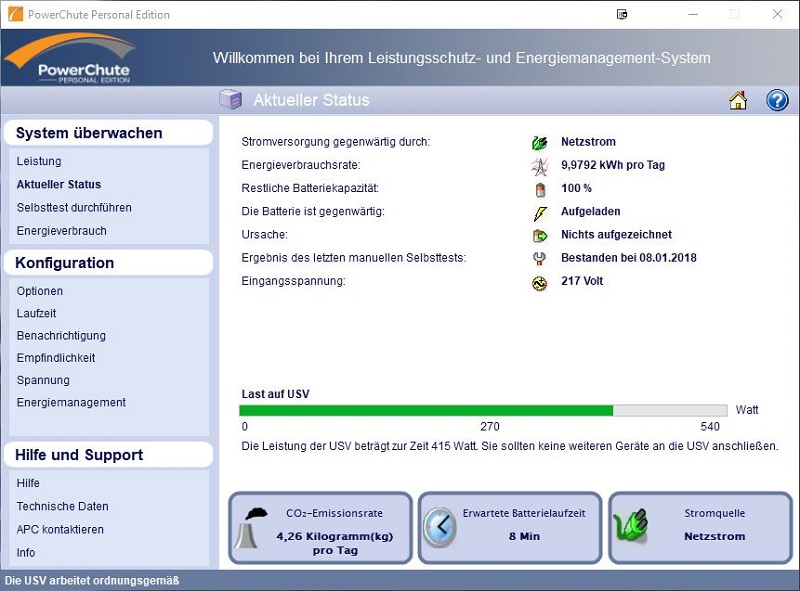Open the Leistung page
This screenshot has width=800, height=591.
pyautogui.click(x=39, y=161)
